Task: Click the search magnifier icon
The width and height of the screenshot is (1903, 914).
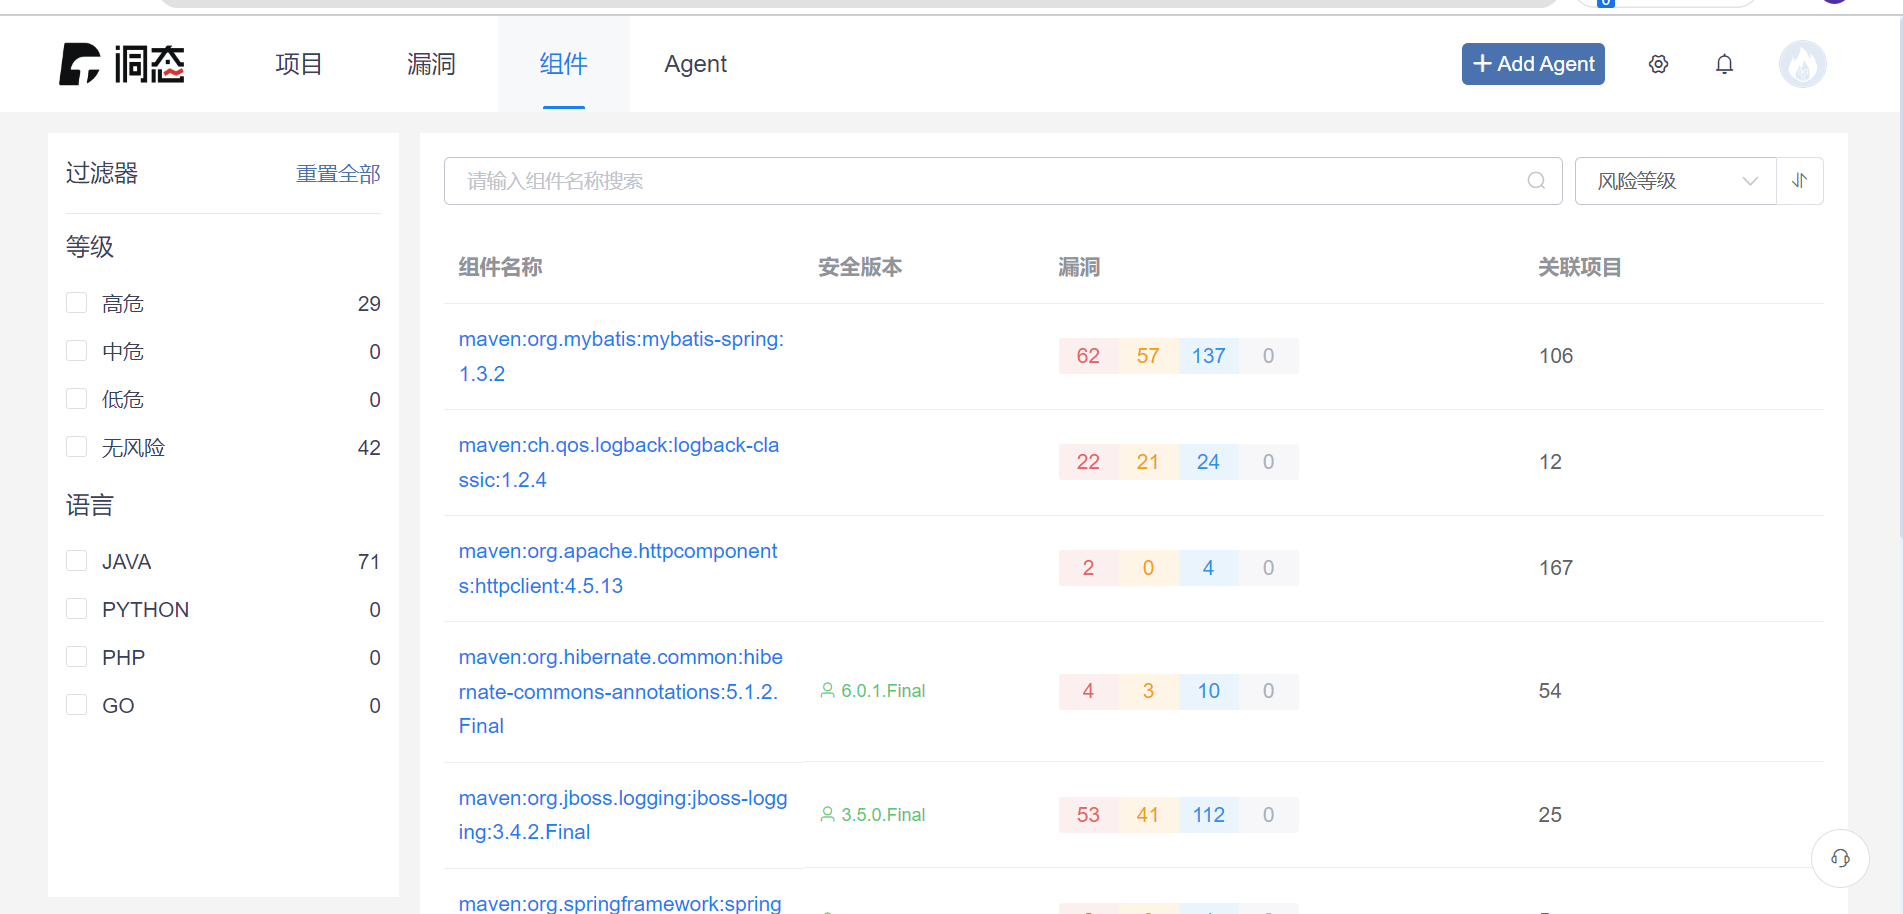Action: point(1536,181)
